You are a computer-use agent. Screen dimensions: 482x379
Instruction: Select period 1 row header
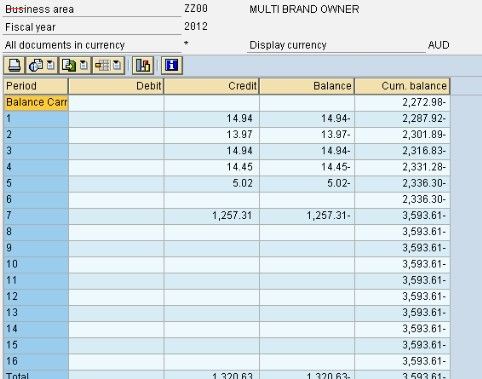pyautogui.click(x=36, y=119)
